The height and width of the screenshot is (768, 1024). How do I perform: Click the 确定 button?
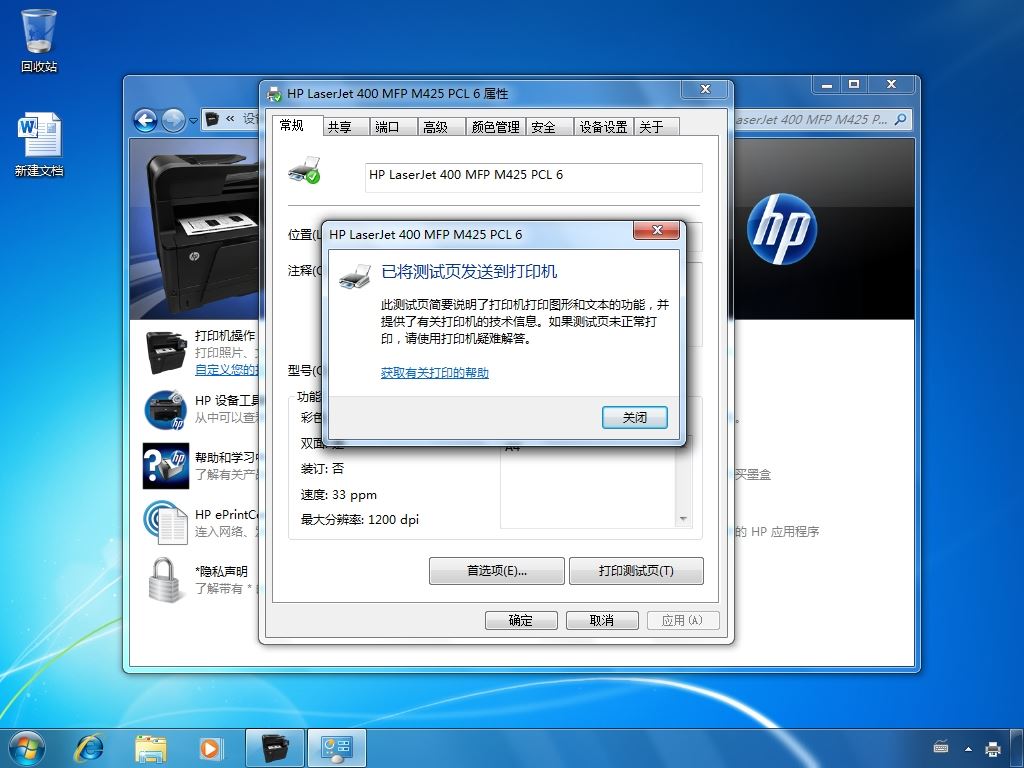point(521,620)
